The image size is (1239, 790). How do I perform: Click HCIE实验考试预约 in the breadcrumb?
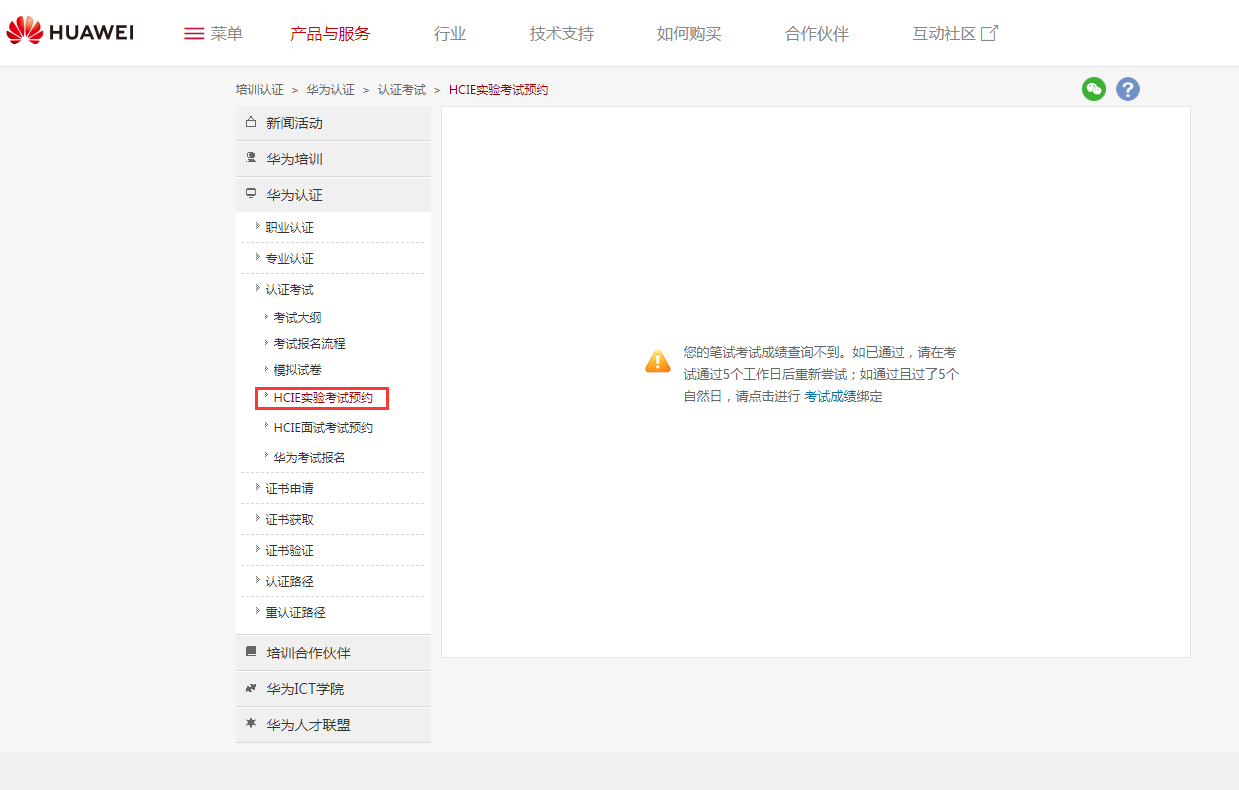tap(499, 90)
